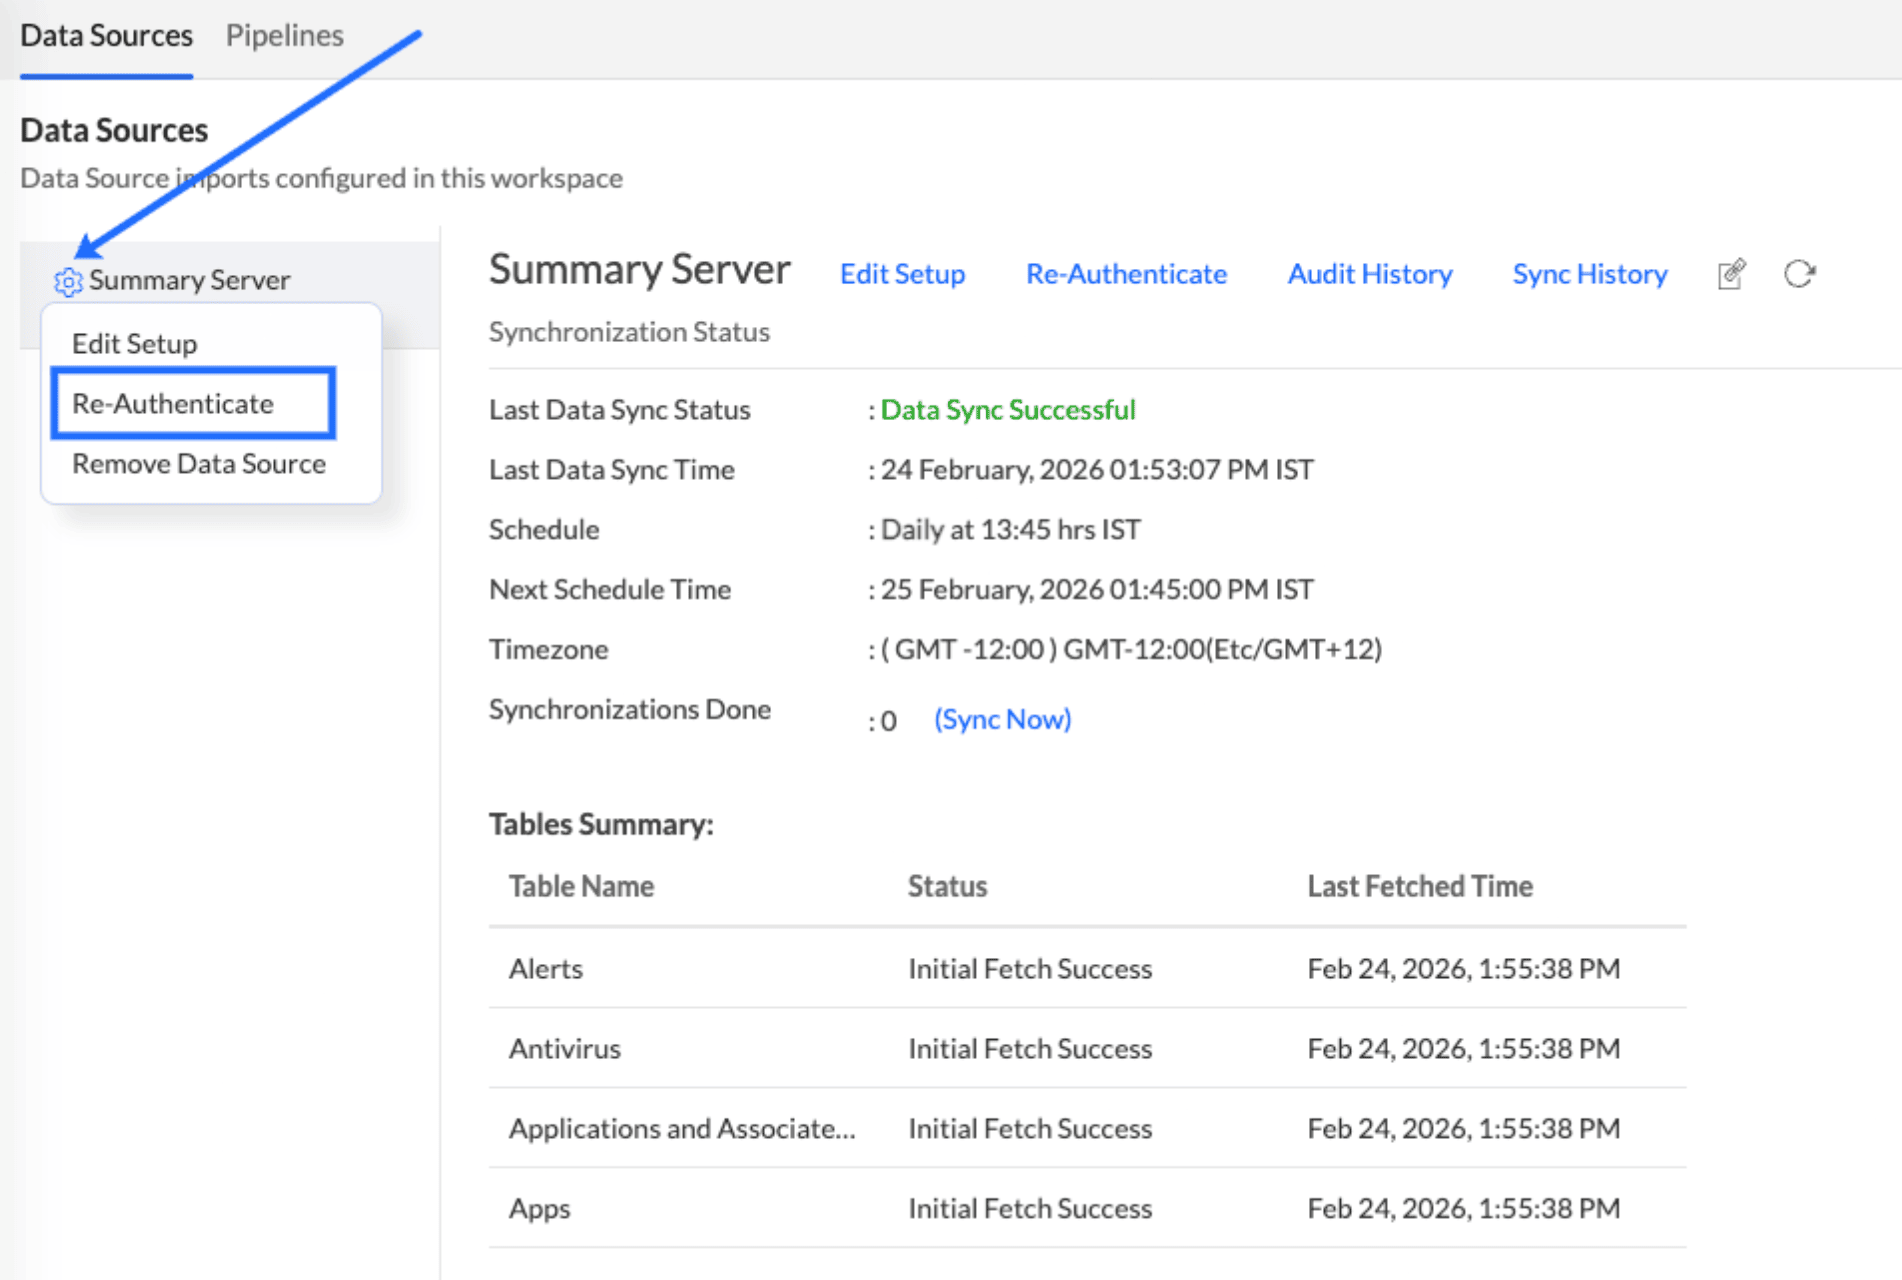1902x1280 pixels.
Task: Click the Table Name column header
Action: pos(582,887)
